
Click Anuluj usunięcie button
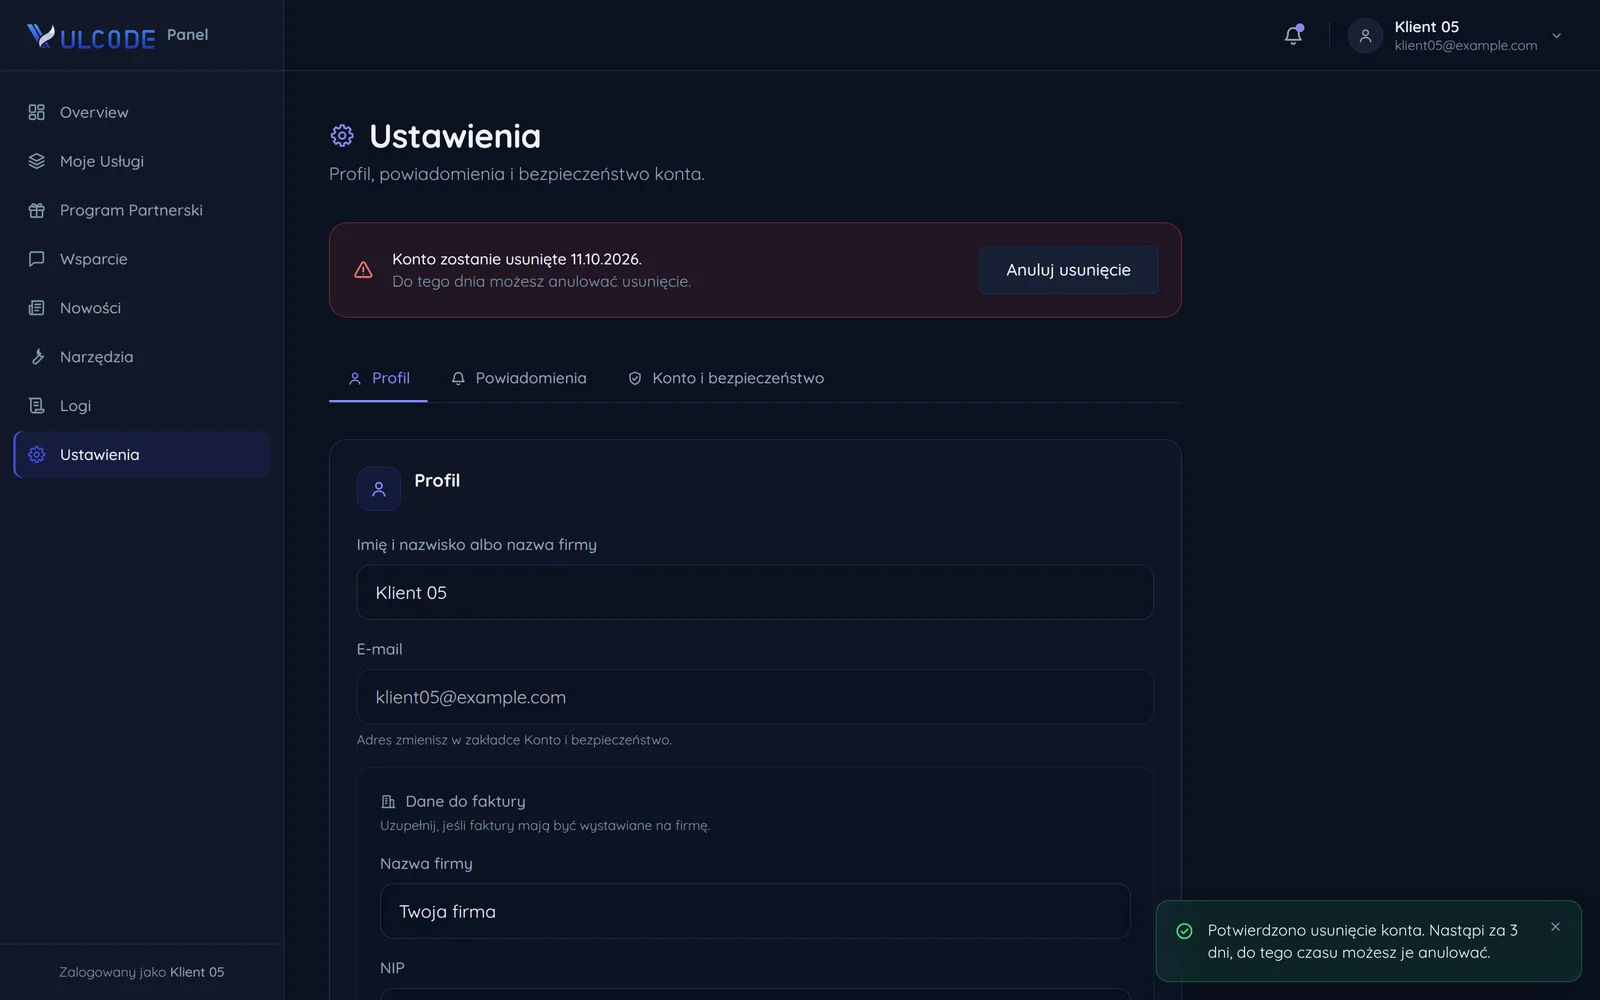click(1068, 270)
